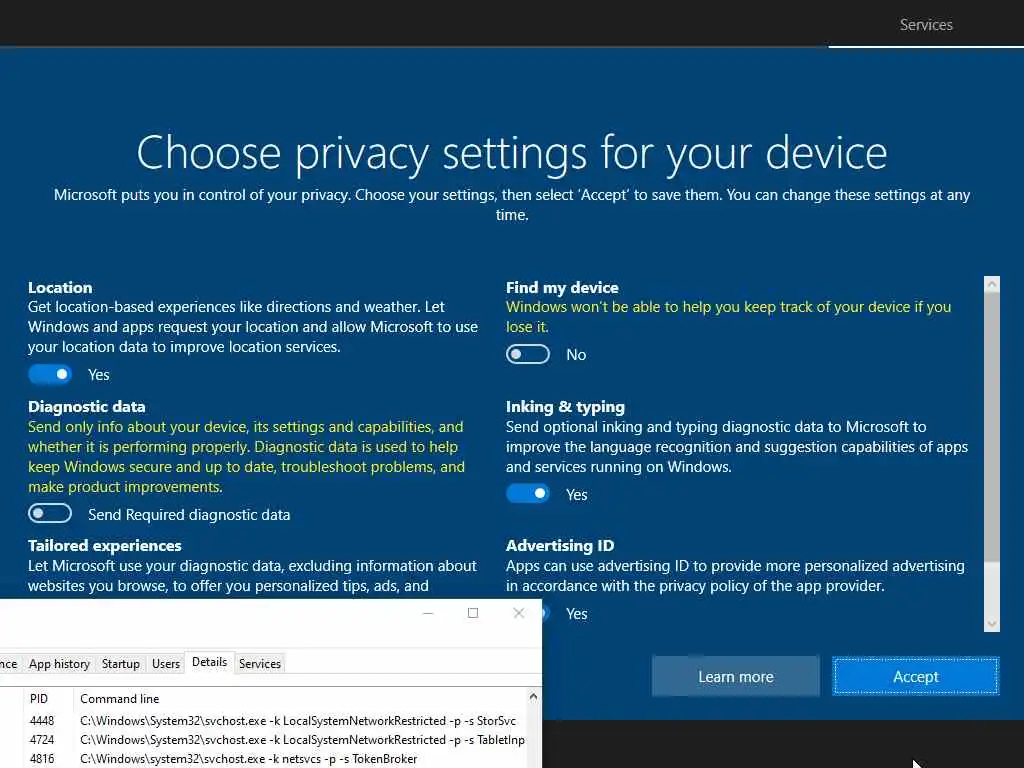This screenshot has height=768, width=1024.
Task: Click the privacy settings scrollbar thumb
Action: (x=991, y=427)
